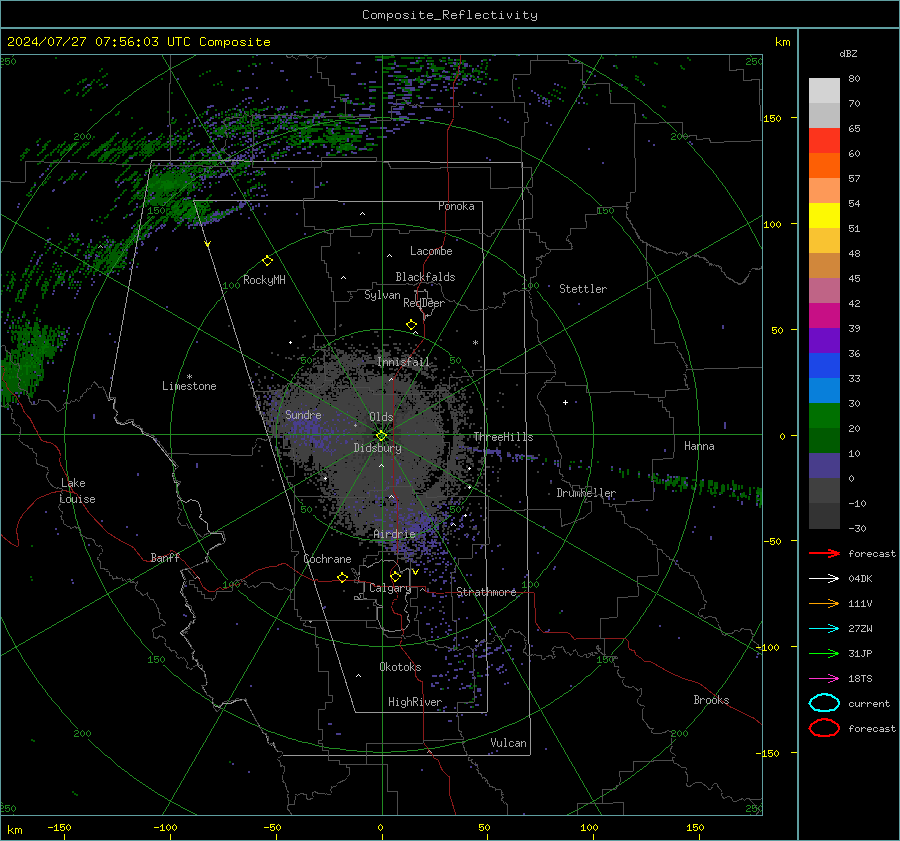
Task: Click the Blackfalds city label
Action: [x=425, y=277]
